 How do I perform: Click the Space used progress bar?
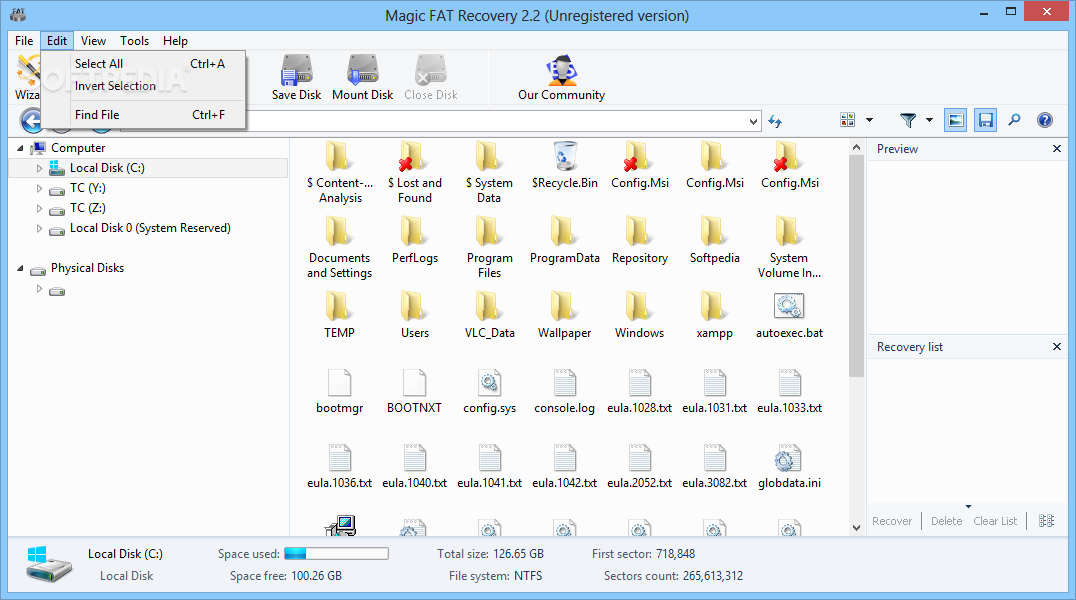pyautogui.click(x=336, y=553)
